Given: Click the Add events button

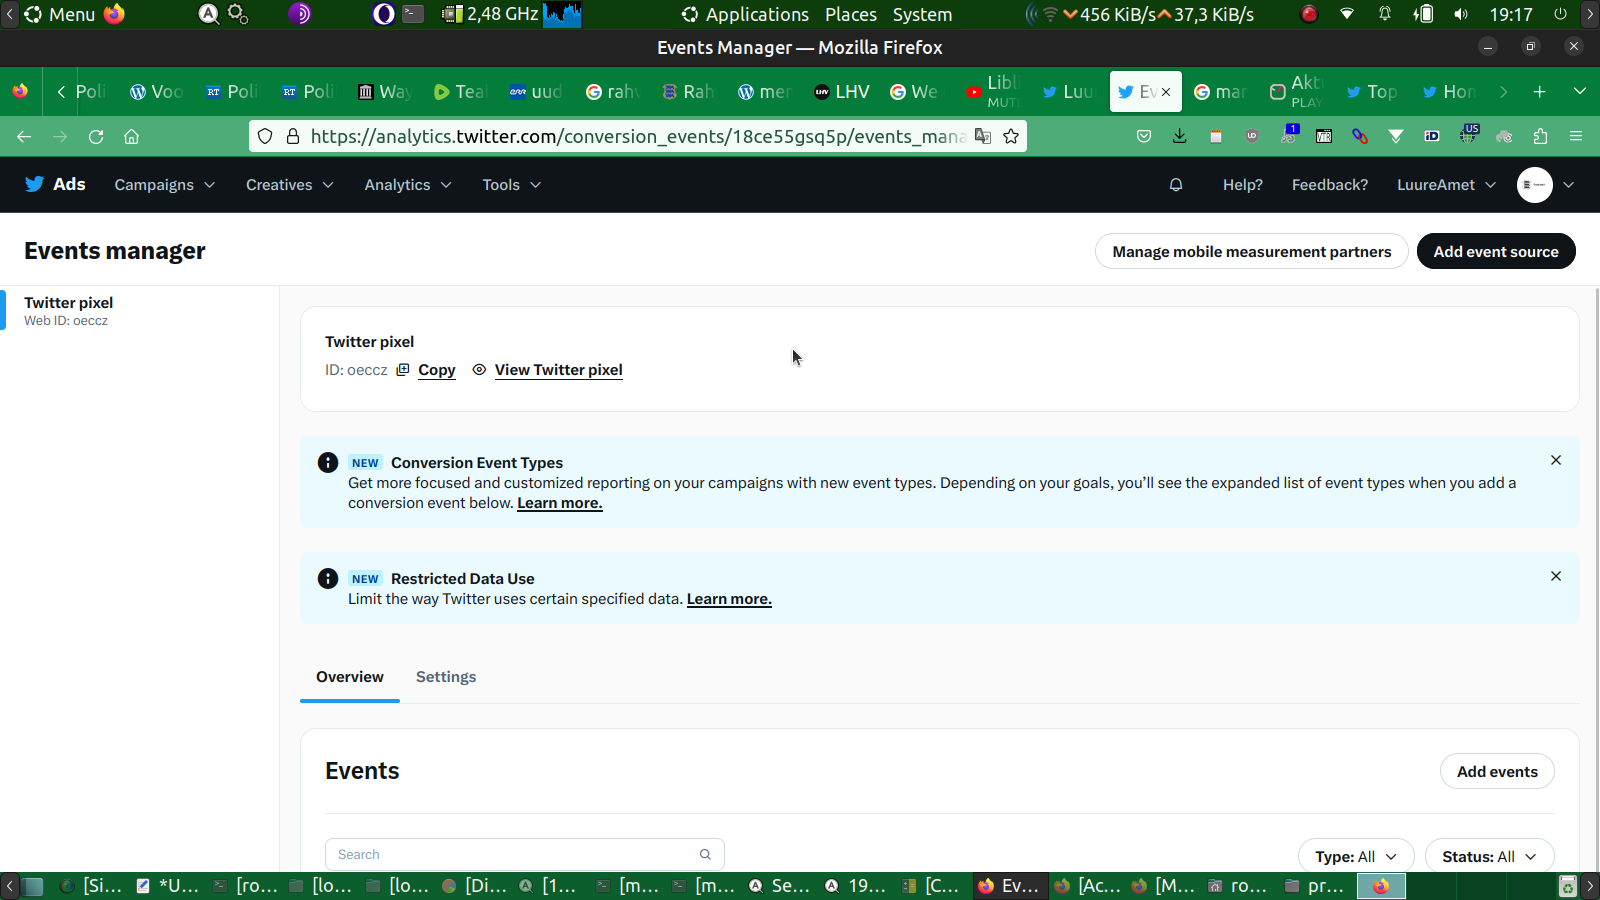Looking at the screenshot, I should point(1497,772).
